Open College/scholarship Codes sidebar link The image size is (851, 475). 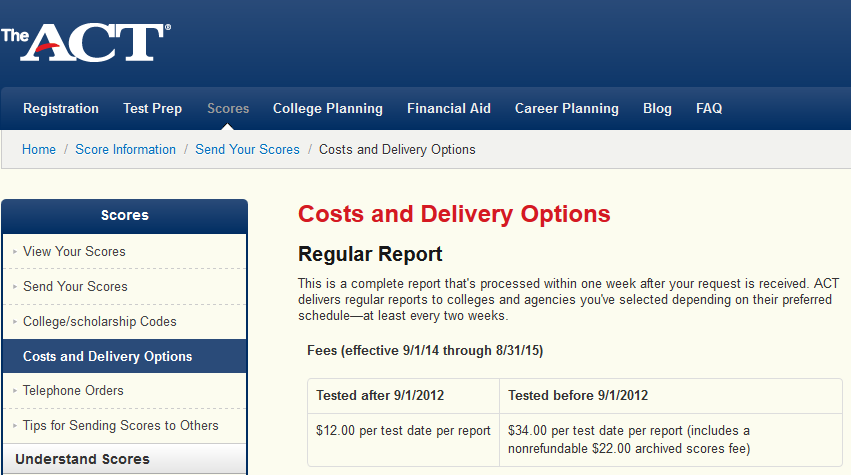click(x=99, y=321)
